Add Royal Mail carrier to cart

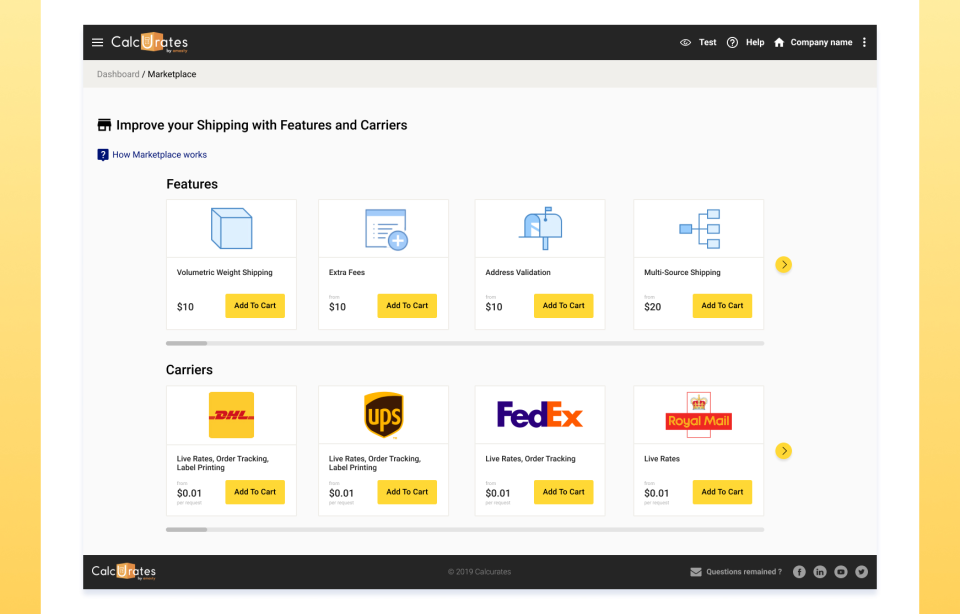click(722, 492)
